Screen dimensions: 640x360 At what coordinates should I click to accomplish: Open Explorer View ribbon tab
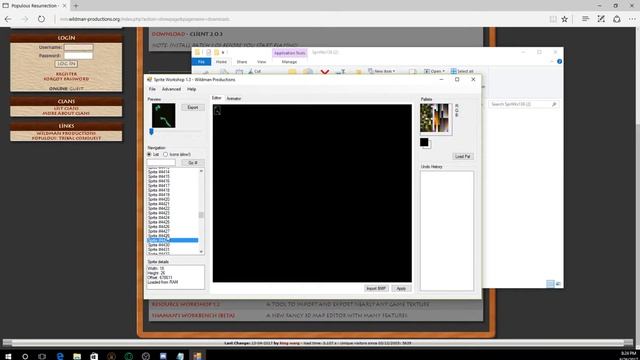tap(262, 62)
